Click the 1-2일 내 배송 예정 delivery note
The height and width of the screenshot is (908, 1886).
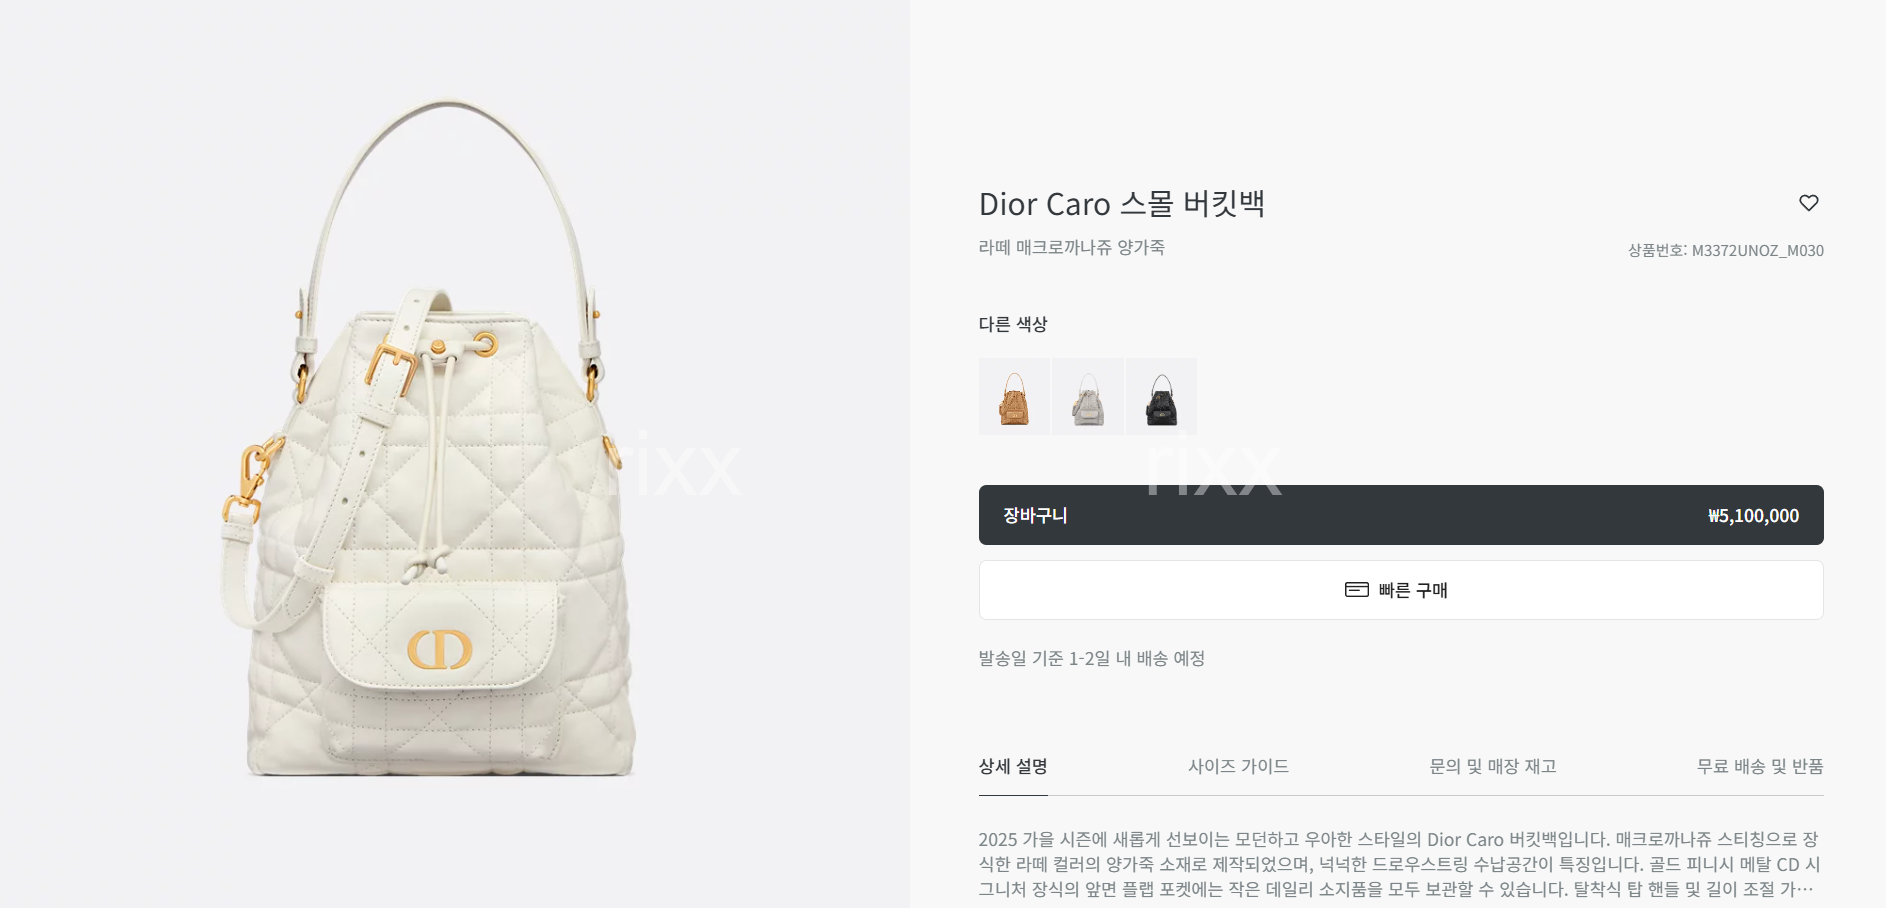coord(1136,658)
